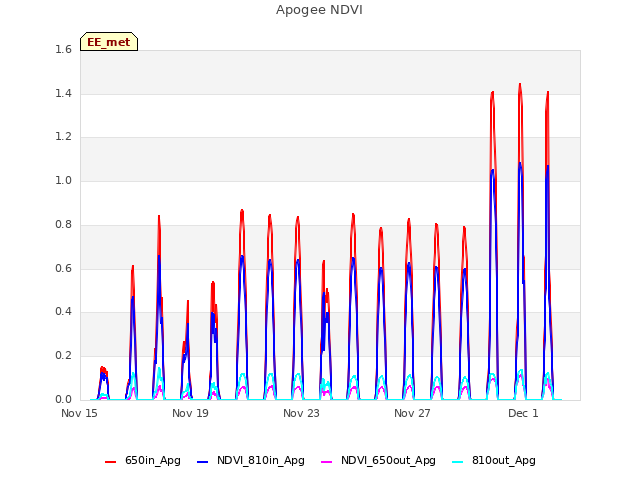The width and height of the screenshot is (640, 480).
Task: Click the 1.2 y-axis label
Action: pyautogui.click(x=63, y=137)
